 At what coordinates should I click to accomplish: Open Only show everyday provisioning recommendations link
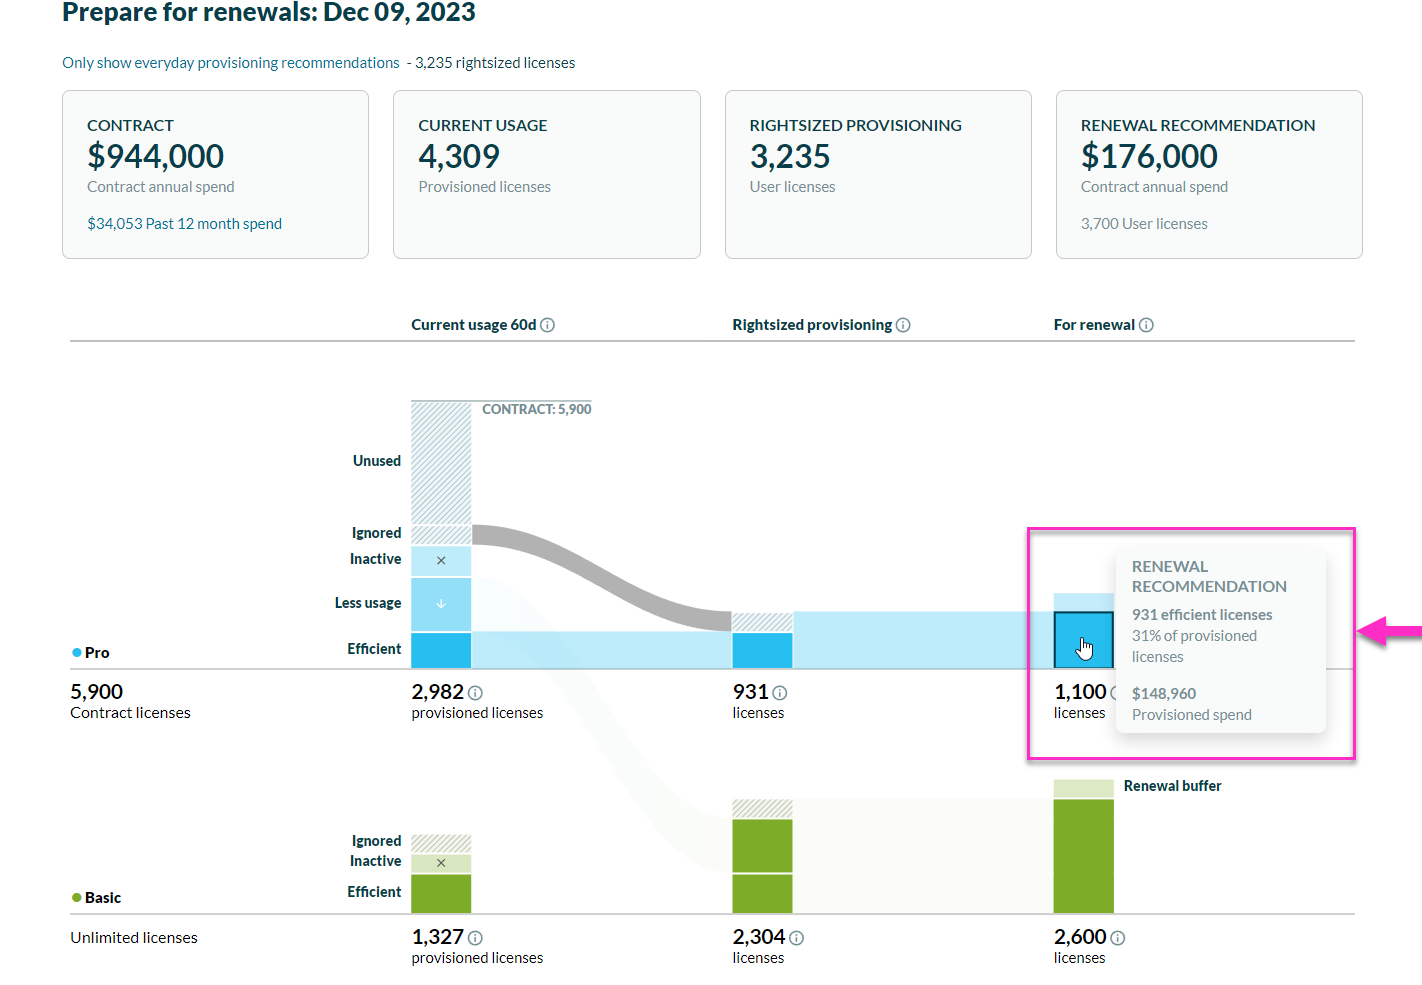click(x=231, y=63)
